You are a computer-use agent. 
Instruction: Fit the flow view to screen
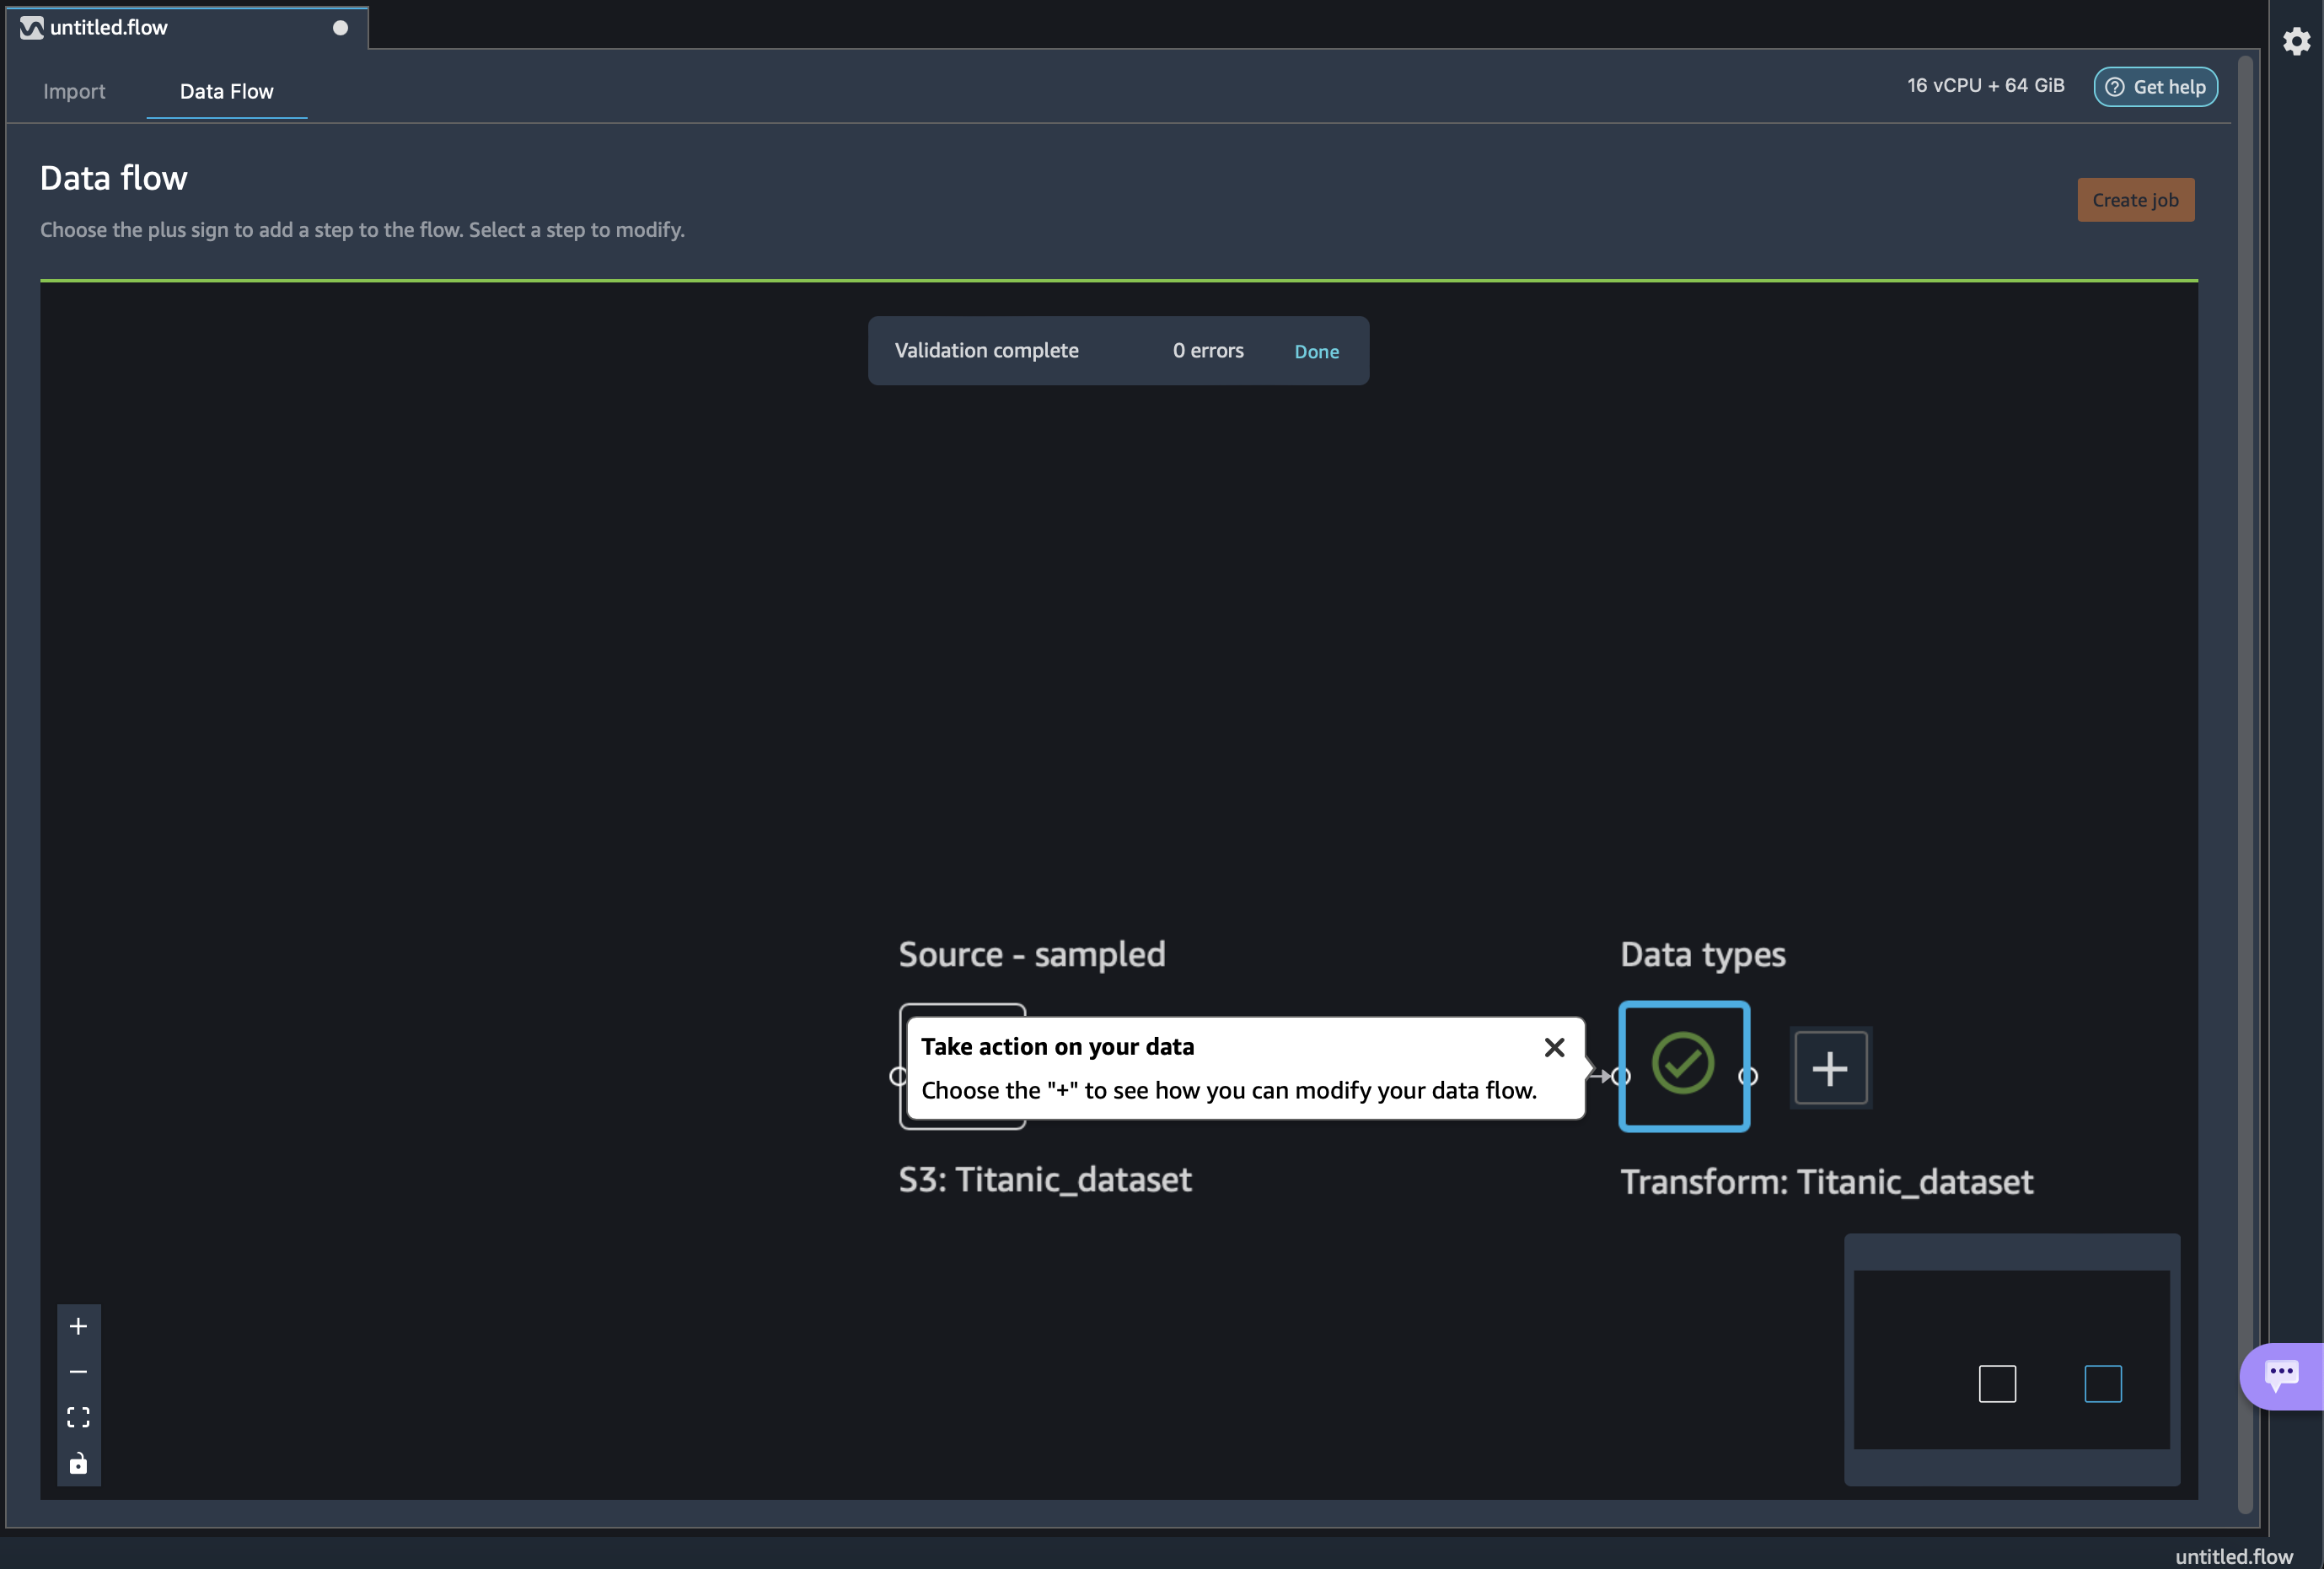pyautogui.click(x=78, y=1417)
